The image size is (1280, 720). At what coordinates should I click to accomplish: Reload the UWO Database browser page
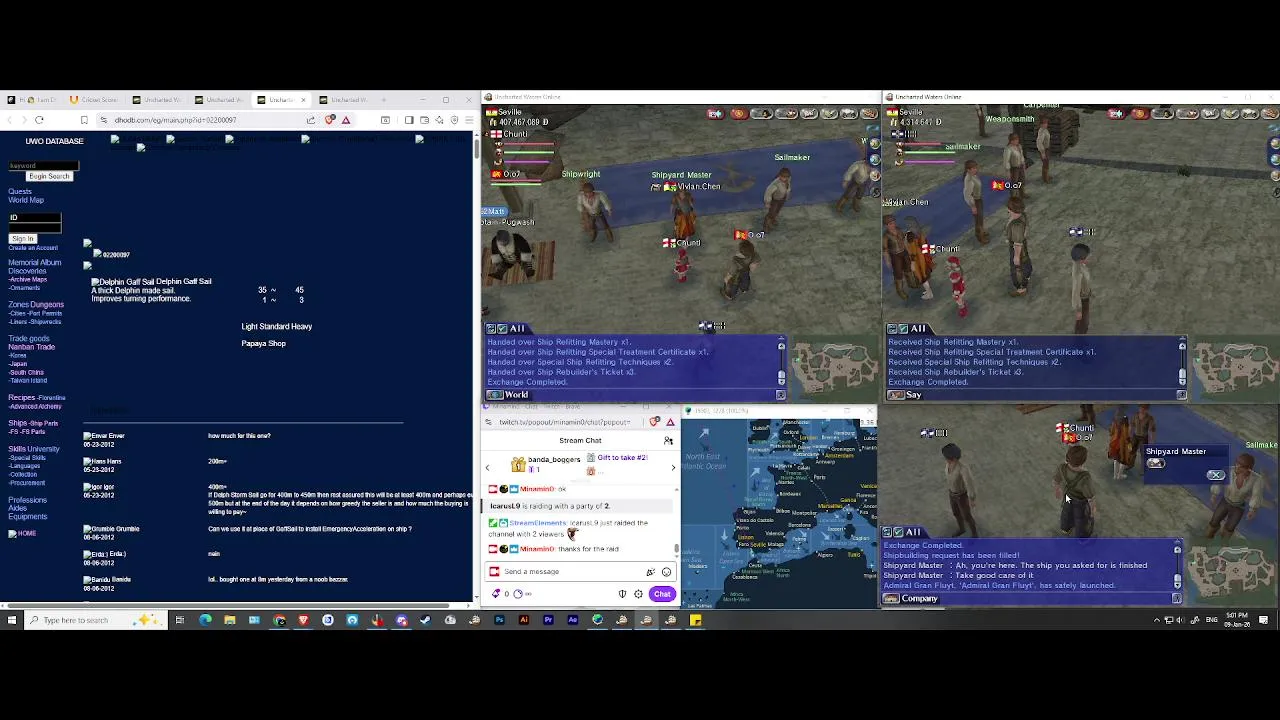[39, 120]
